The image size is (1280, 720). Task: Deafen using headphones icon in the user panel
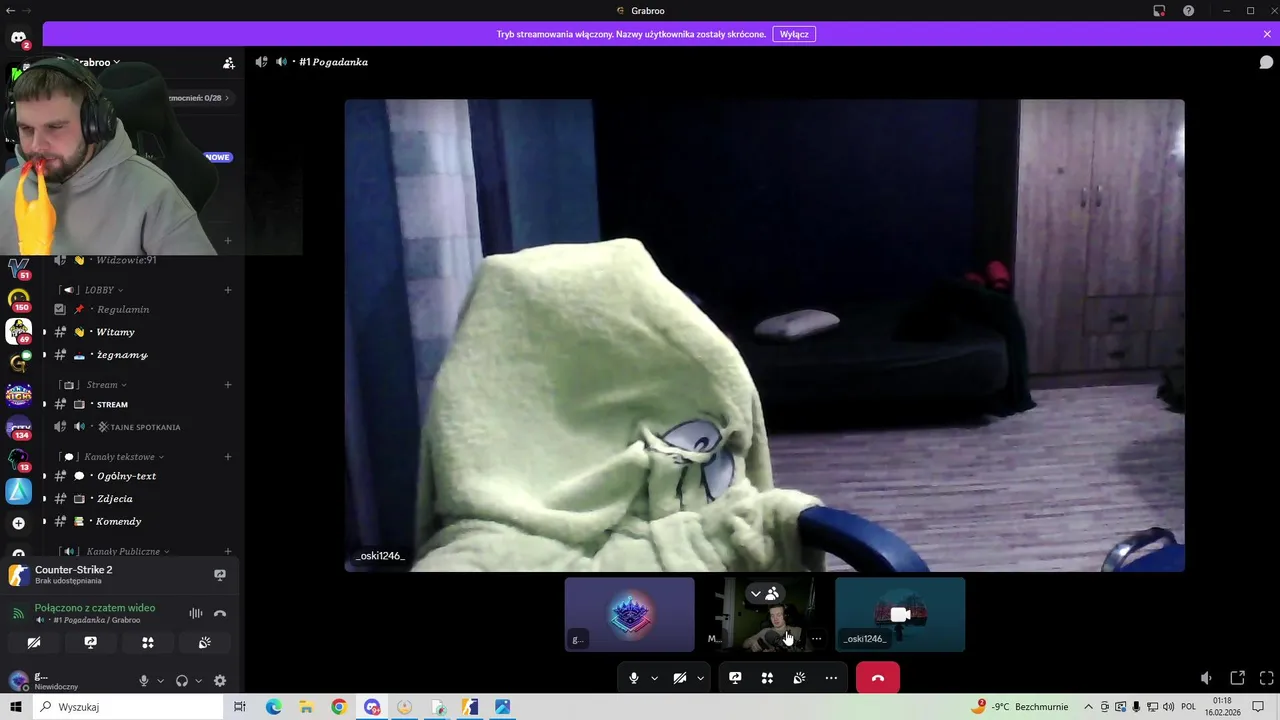pos(182,681)
